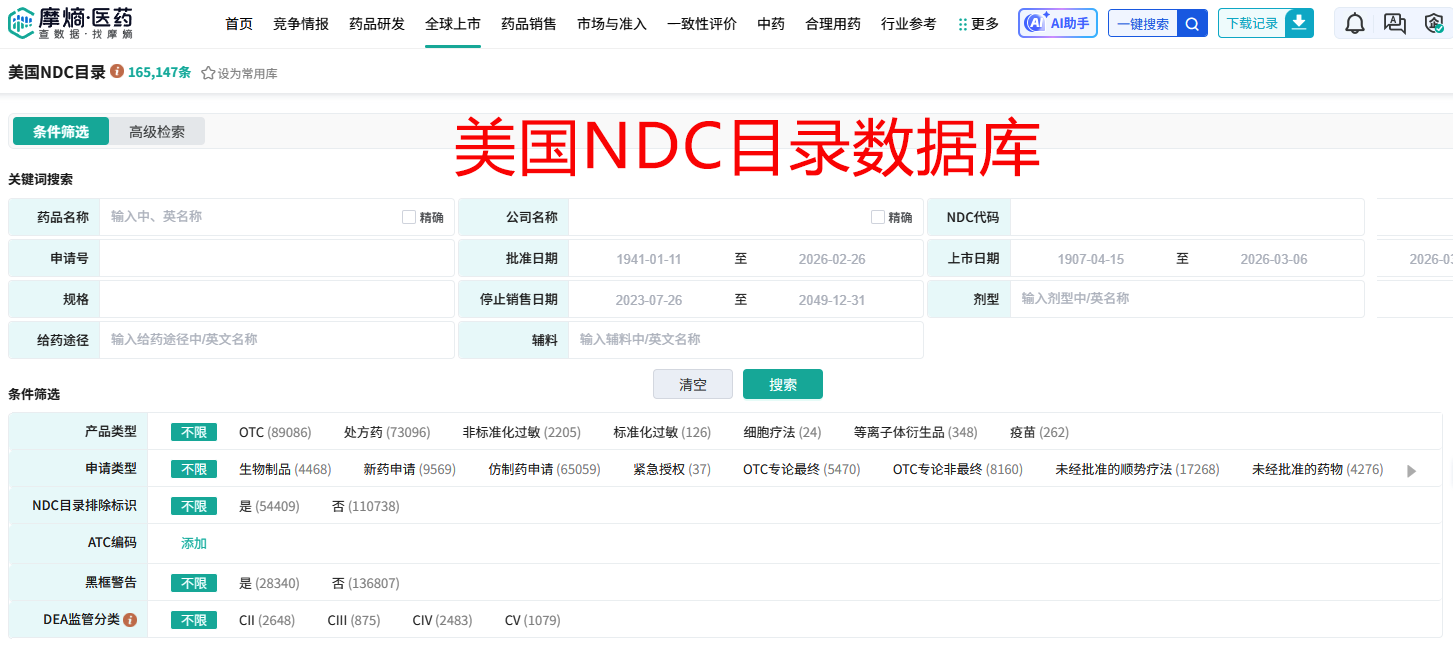Click 一键搜索 box
This screenshot has width=1453, height=653.
click(1143, 24)
